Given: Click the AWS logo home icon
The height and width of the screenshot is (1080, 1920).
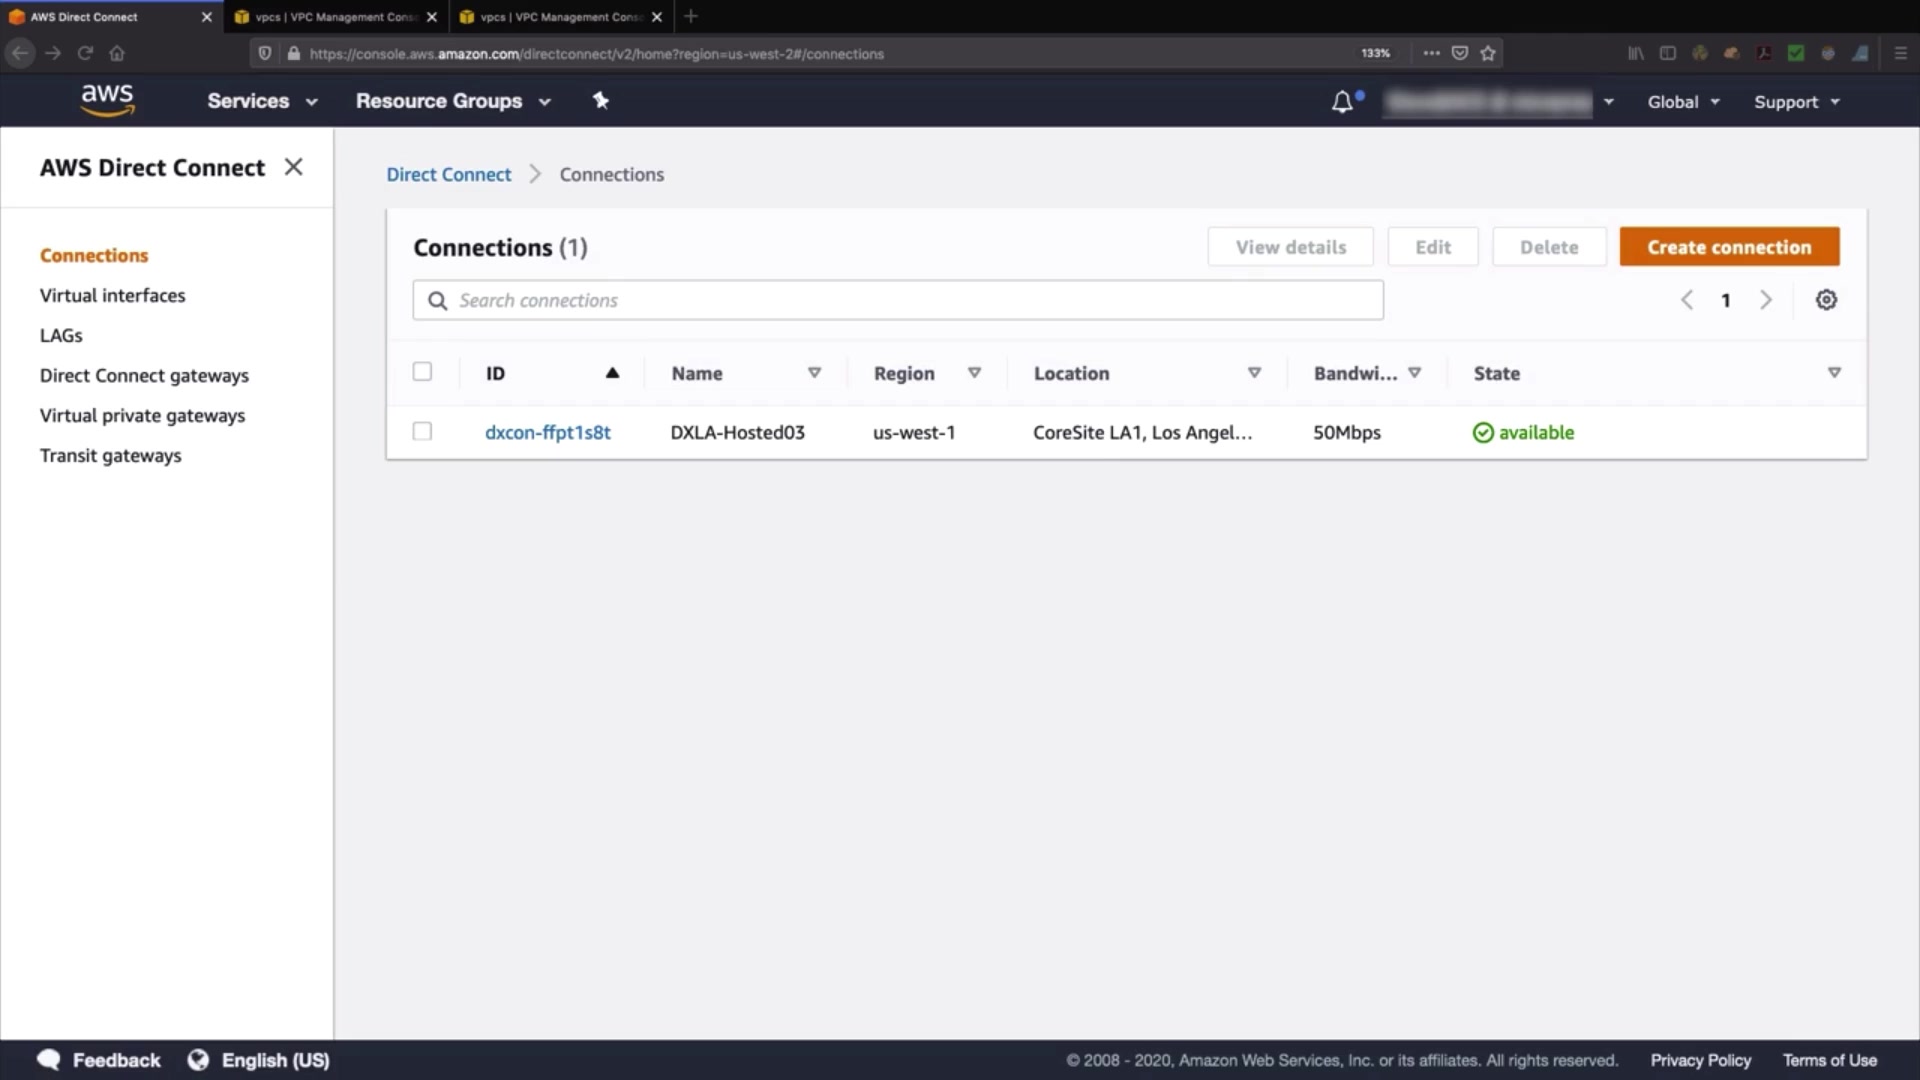Looking at the screenshot, I should point(107,100).
